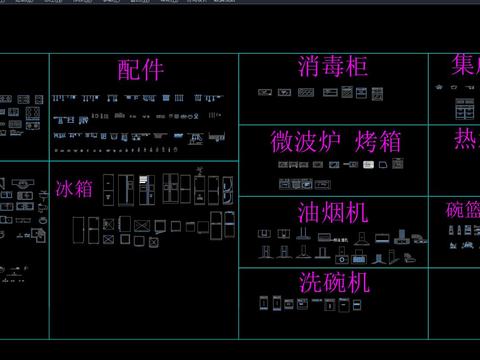
Task: Pick the thin horizontal bar block under 洗碗机
Action: click(x=317, y=300)
